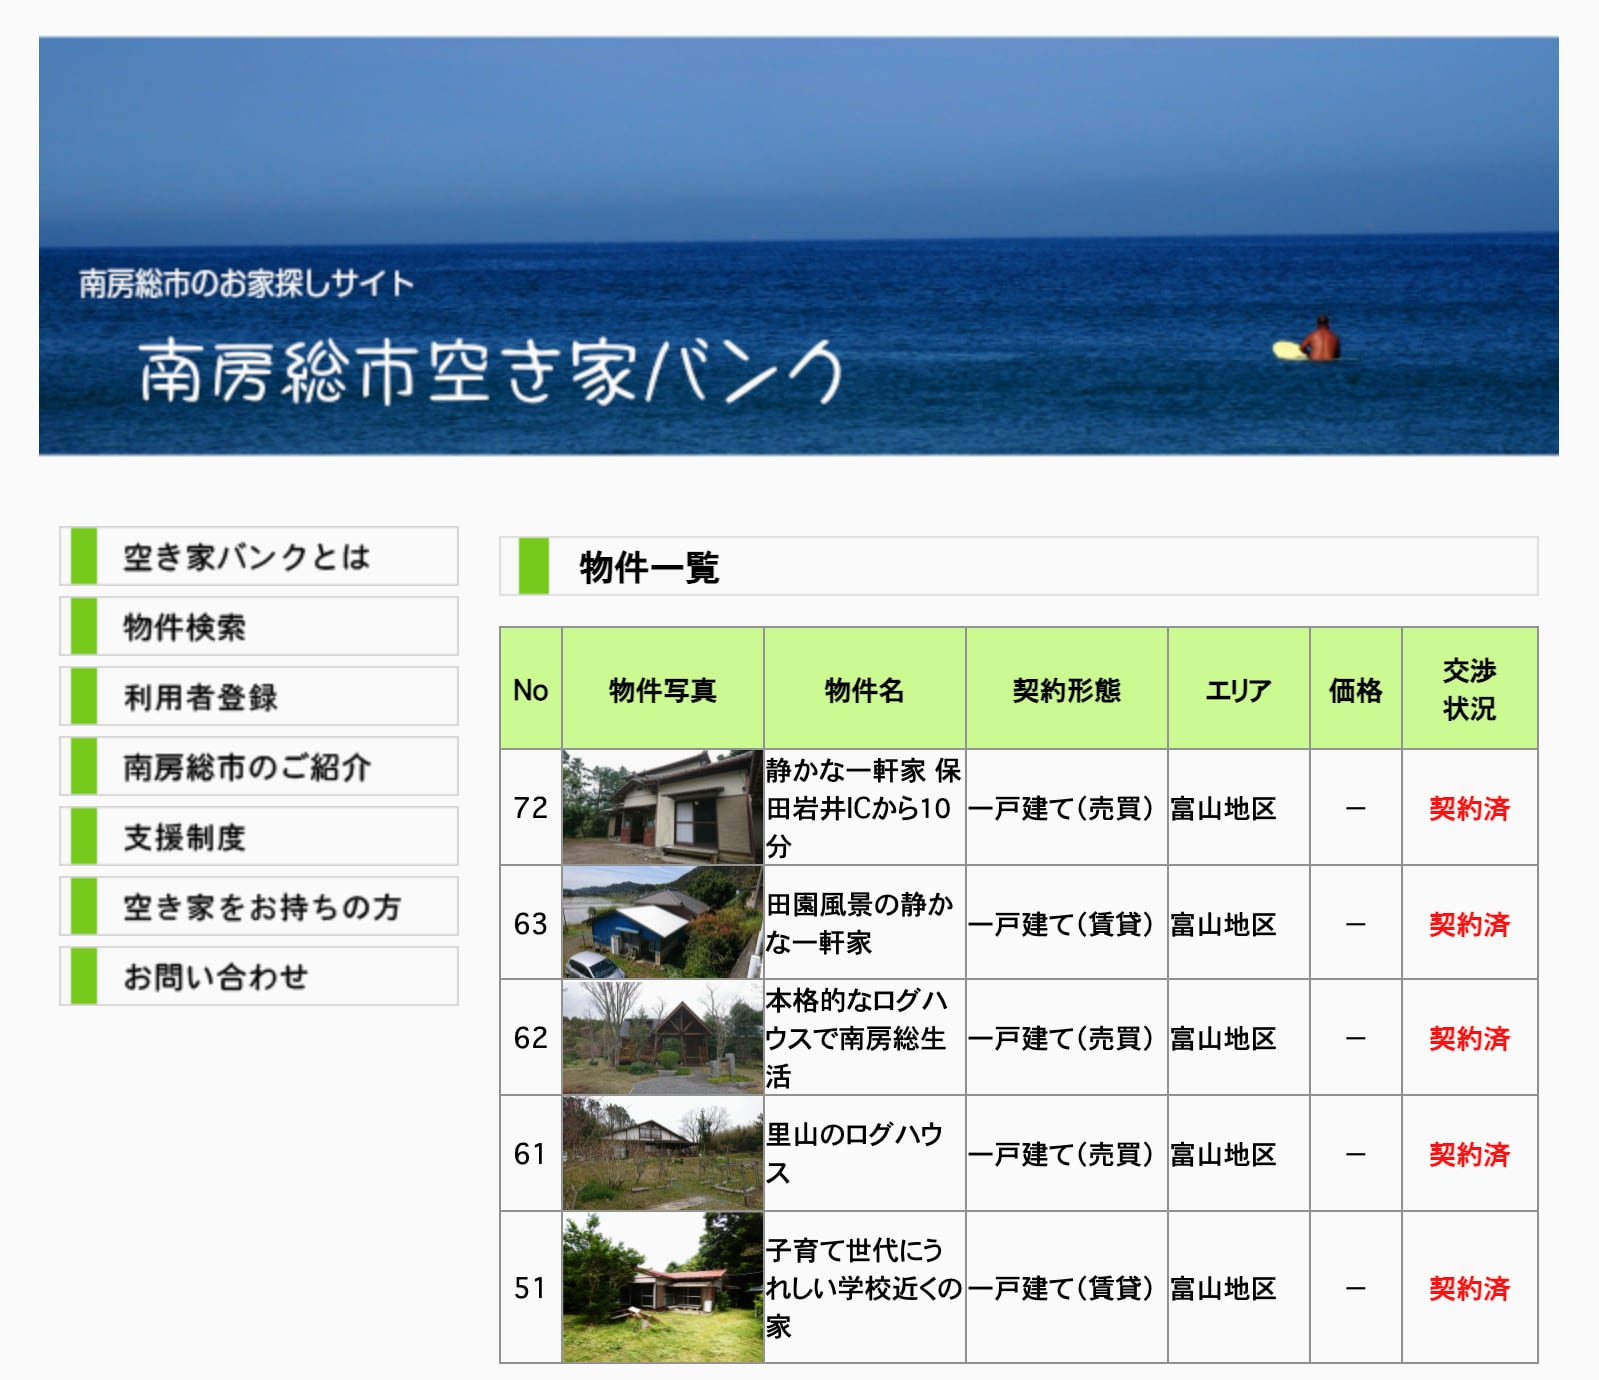The image size is (1599, 1380).
Task: Click the number 63 cell
Action: point(531,923)
